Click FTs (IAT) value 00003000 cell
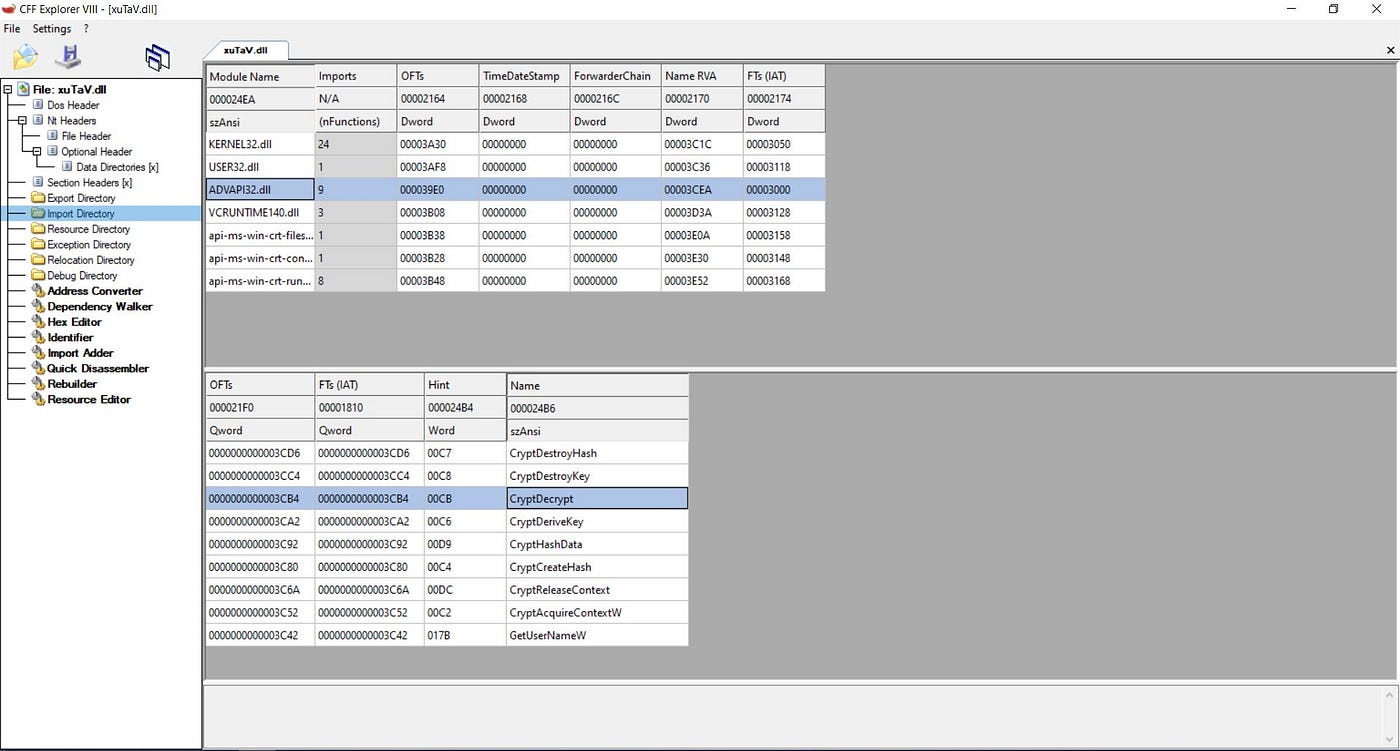The image size is (1400, 751). coord(784,189)
